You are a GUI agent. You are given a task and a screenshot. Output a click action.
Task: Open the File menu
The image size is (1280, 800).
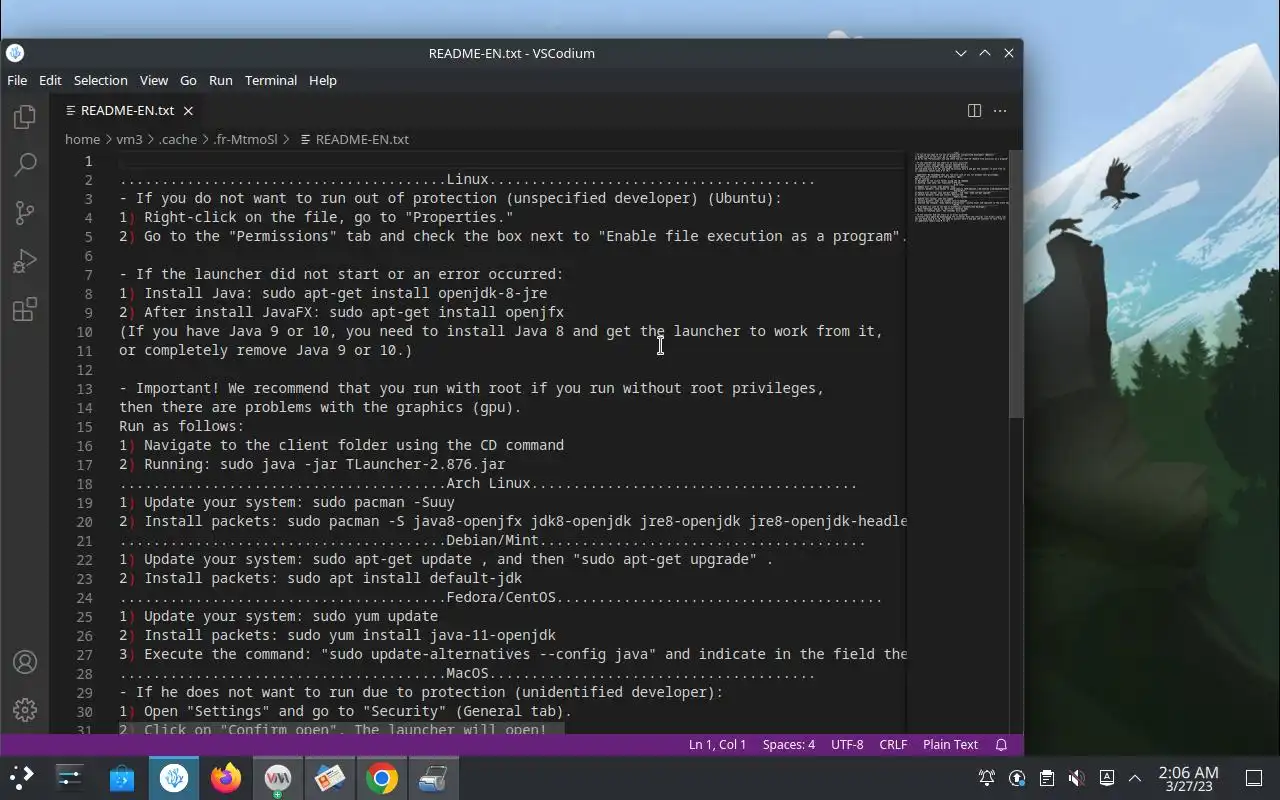point(17,80)
